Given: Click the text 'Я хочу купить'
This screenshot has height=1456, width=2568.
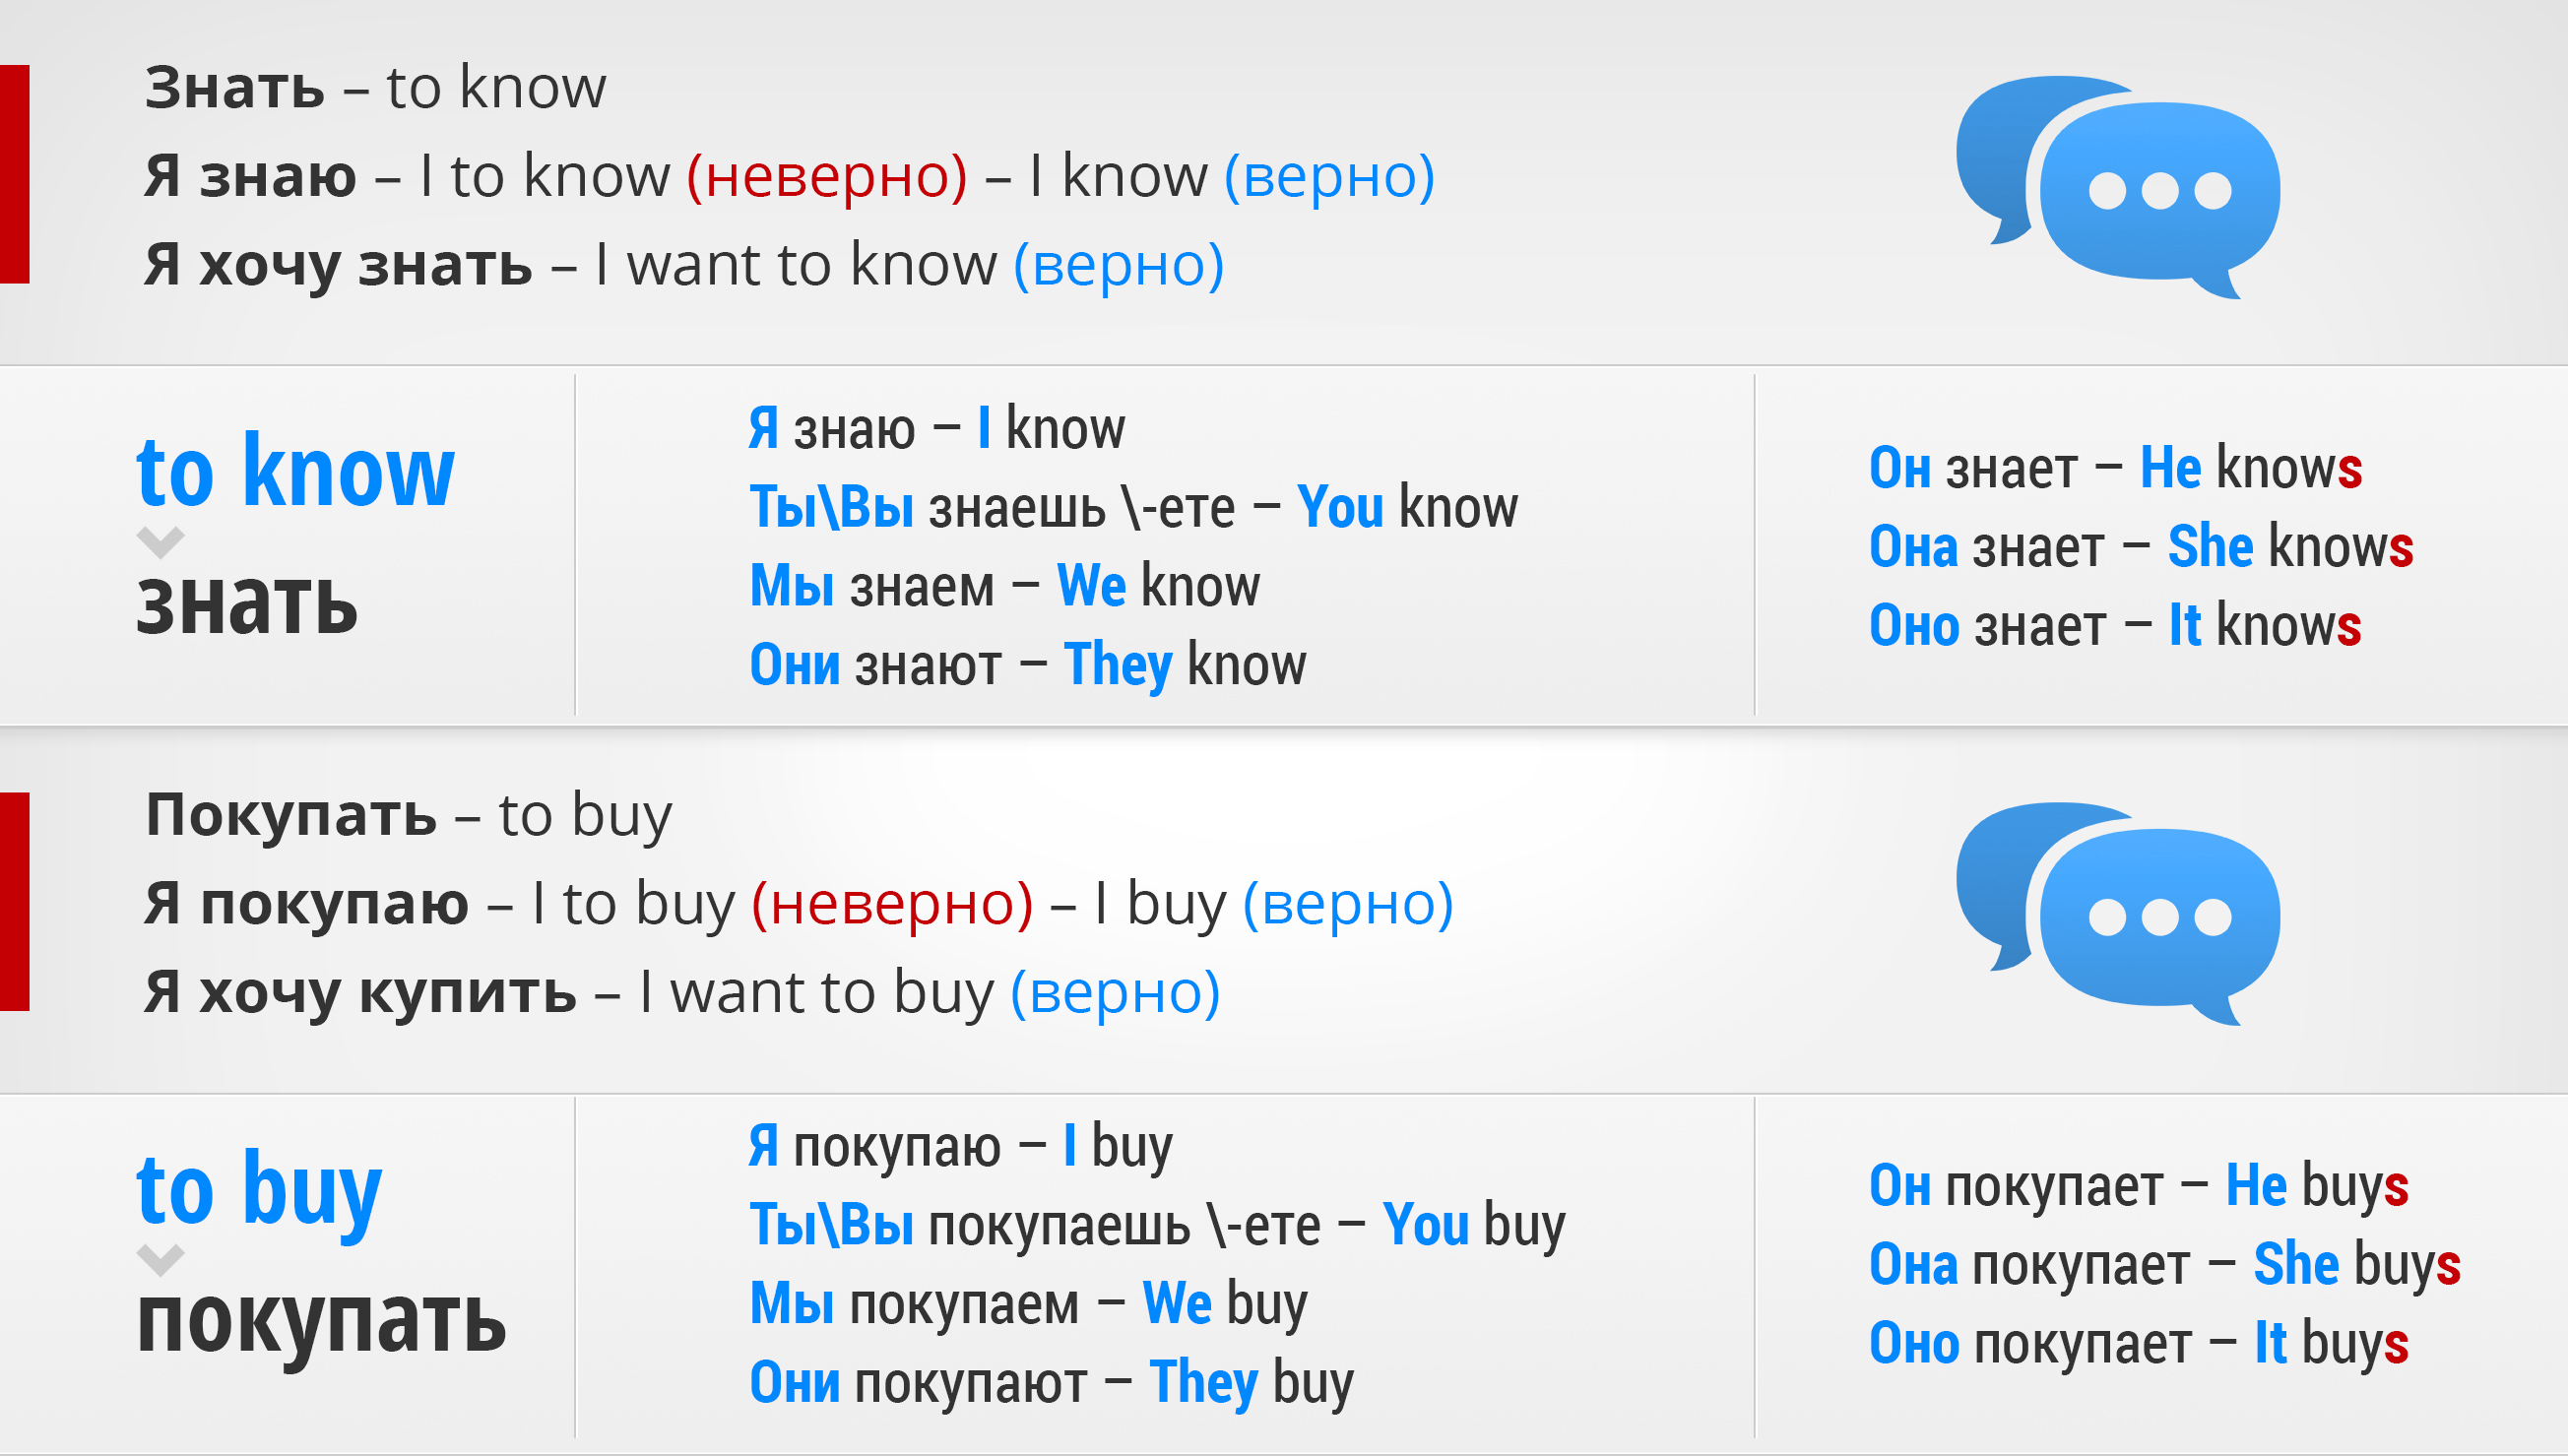Looking at the screenshot, I should tap(360, 993).
